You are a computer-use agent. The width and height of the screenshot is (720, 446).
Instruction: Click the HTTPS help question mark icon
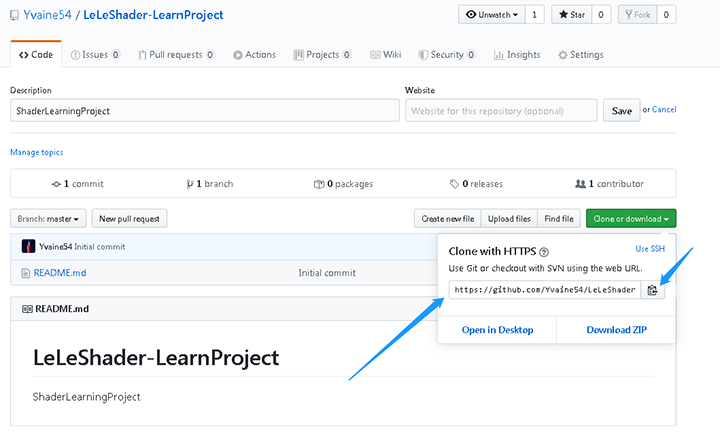tap(544, 252)
